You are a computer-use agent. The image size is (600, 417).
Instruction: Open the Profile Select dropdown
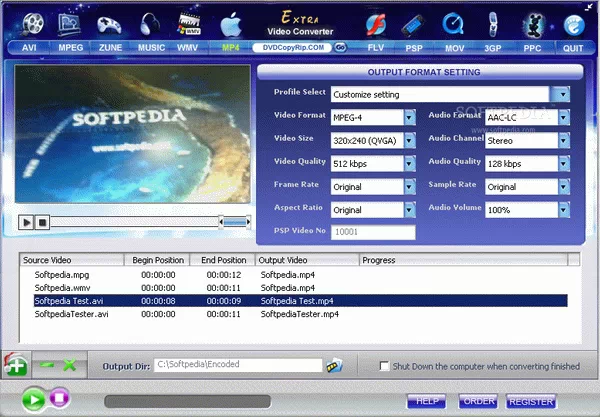click(564, 93)
